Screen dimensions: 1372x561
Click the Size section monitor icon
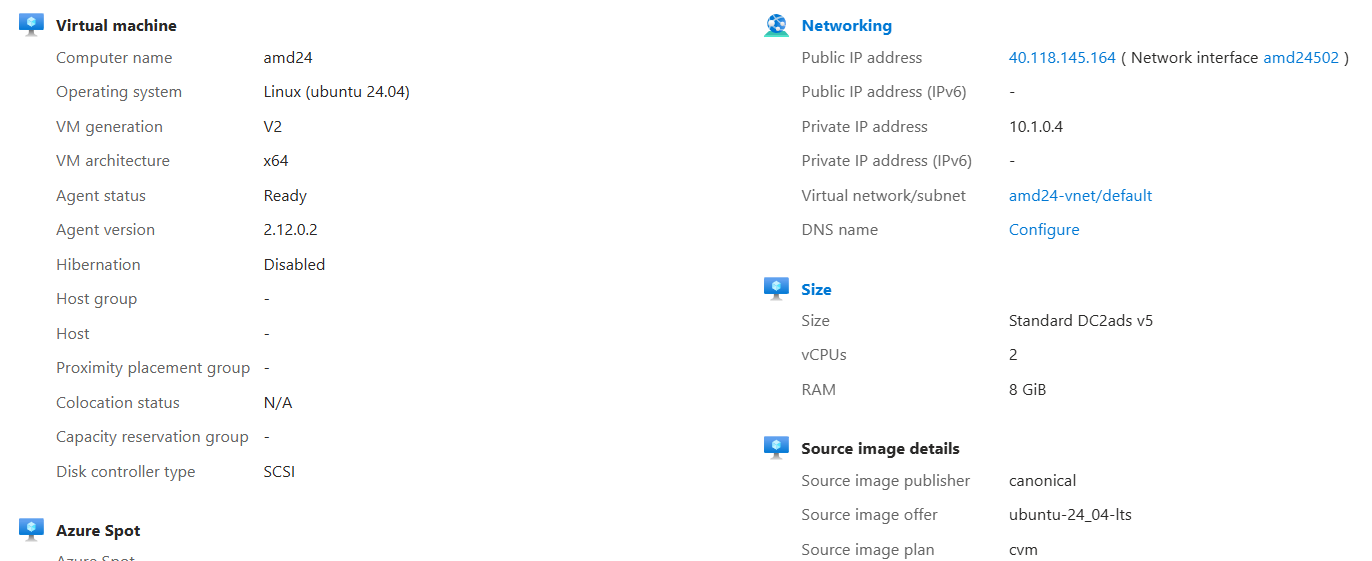(x=776, y=289)
